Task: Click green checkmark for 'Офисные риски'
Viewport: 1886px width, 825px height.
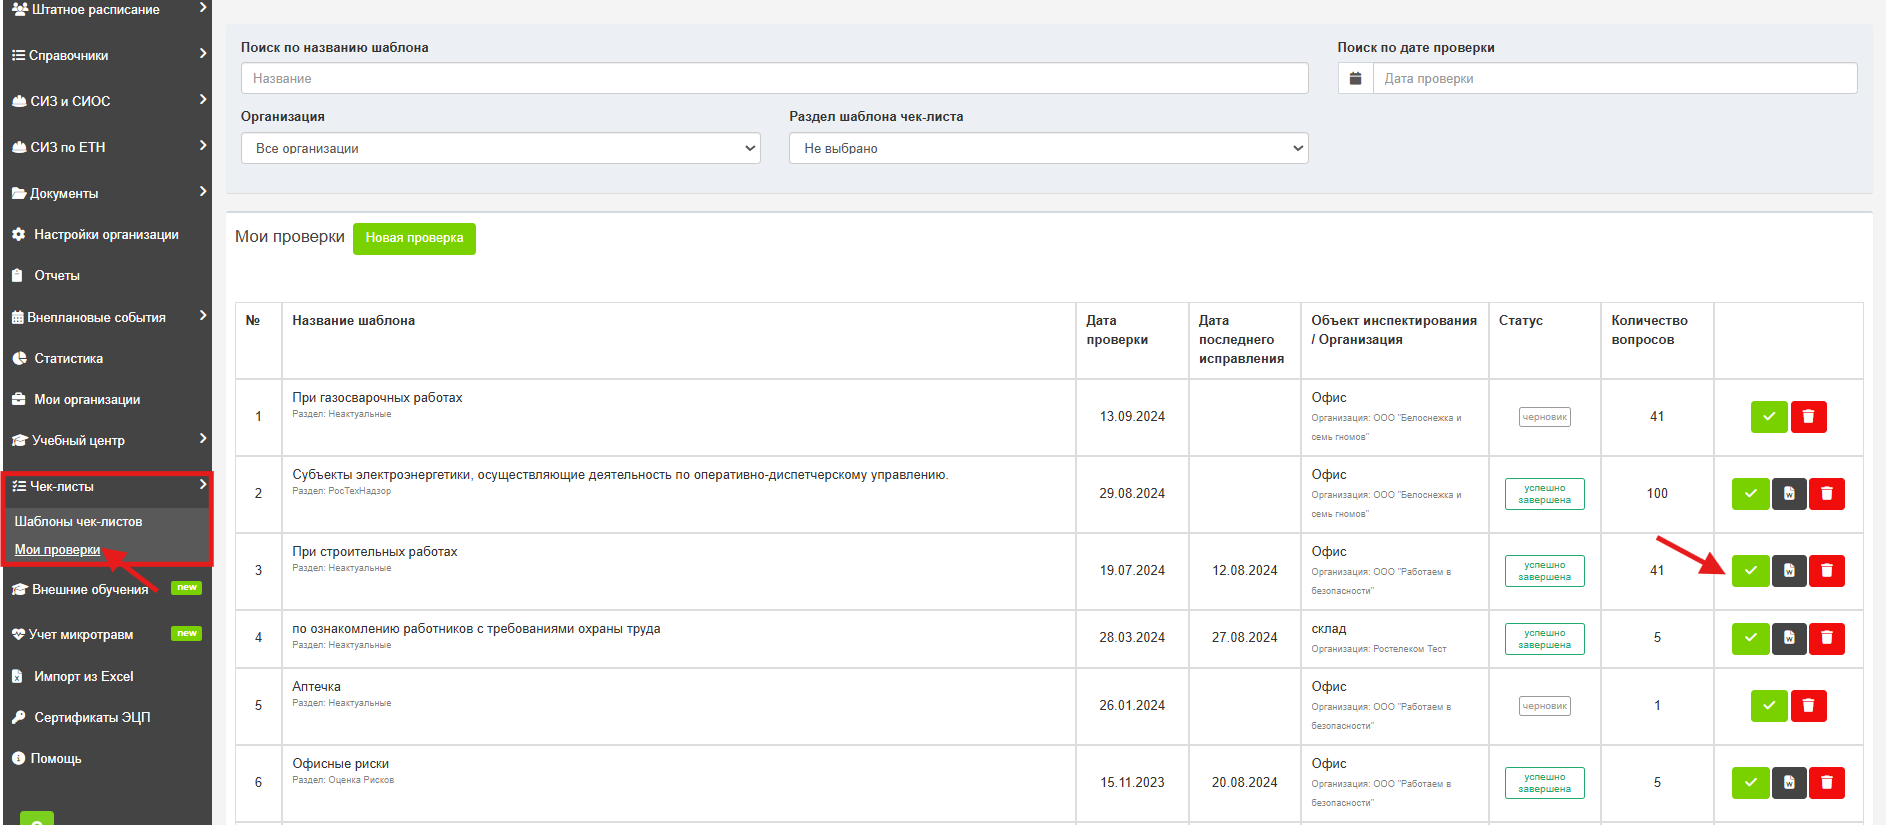Action: (x=1750, y=783)
